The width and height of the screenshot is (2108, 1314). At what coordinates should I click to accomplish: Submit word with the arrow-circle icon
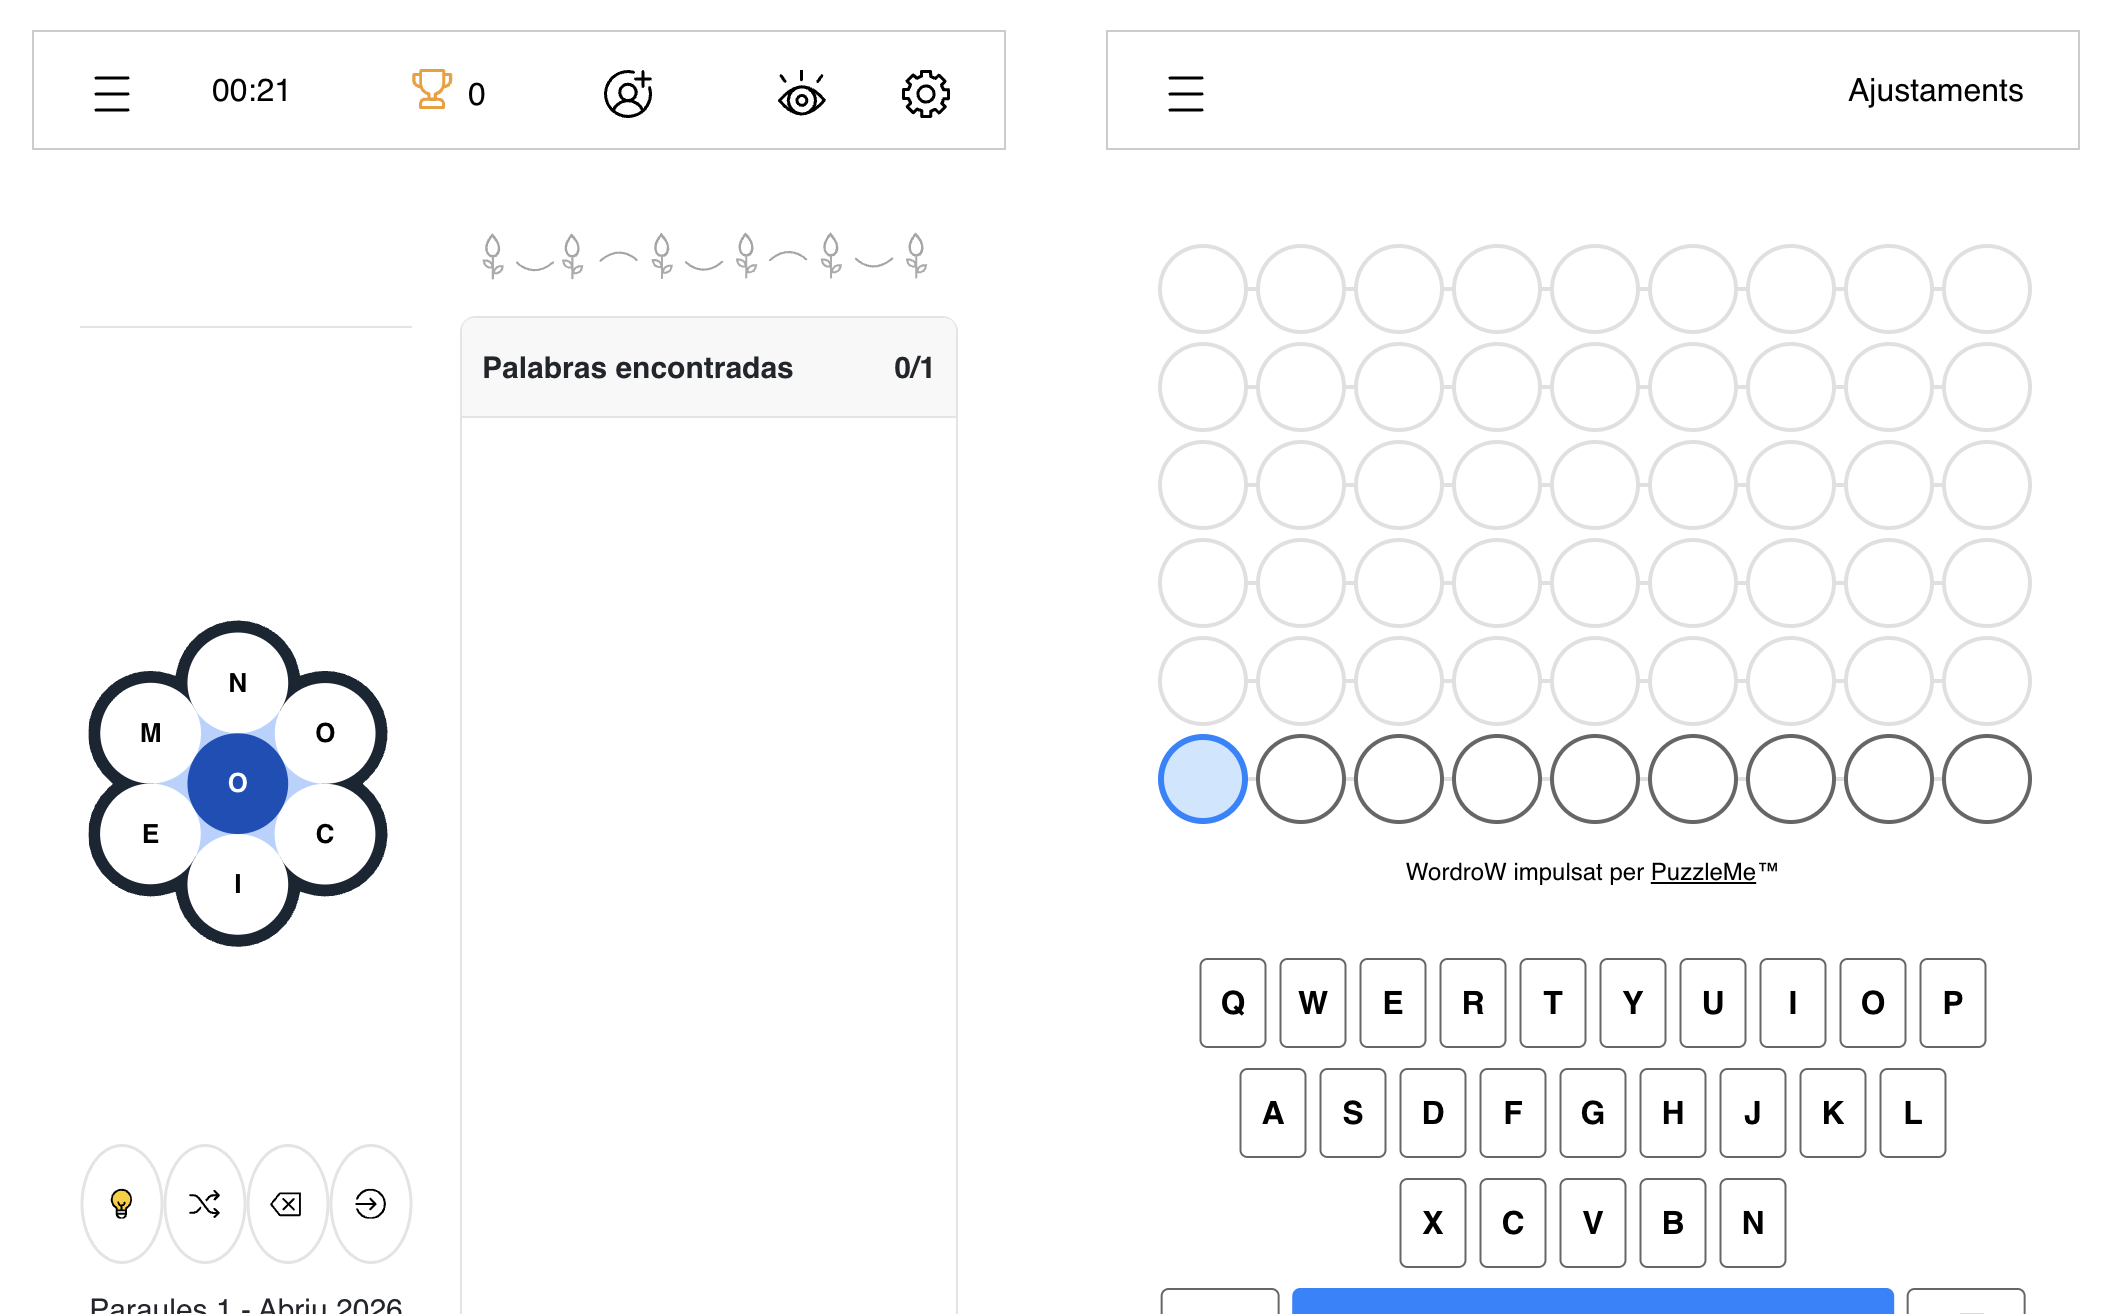pos(370,1203)
